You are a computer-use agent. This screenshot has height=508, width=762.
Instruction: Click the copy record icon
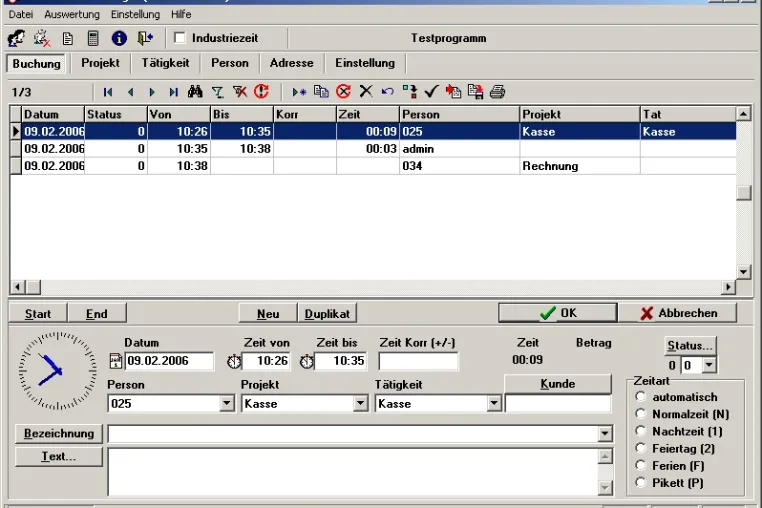321,91
